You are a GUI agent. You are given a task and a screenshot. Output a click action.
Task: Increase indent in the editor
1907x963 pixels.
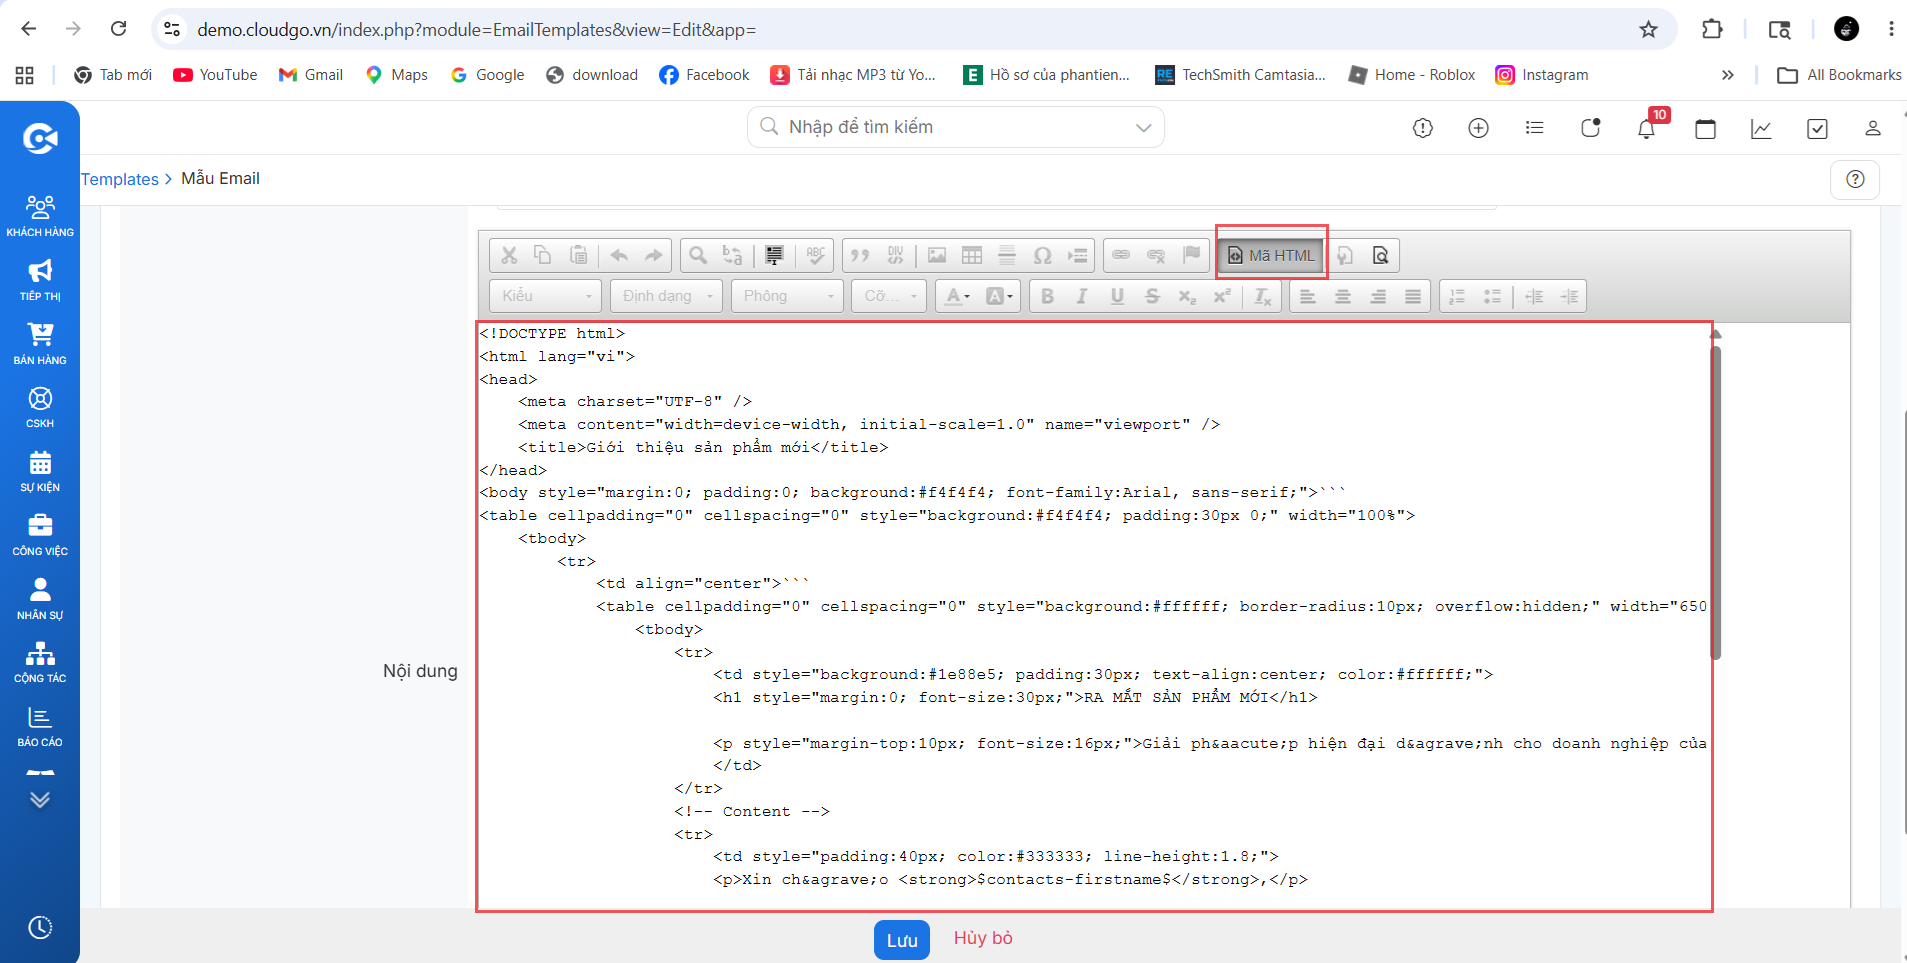click(1570, 296)
